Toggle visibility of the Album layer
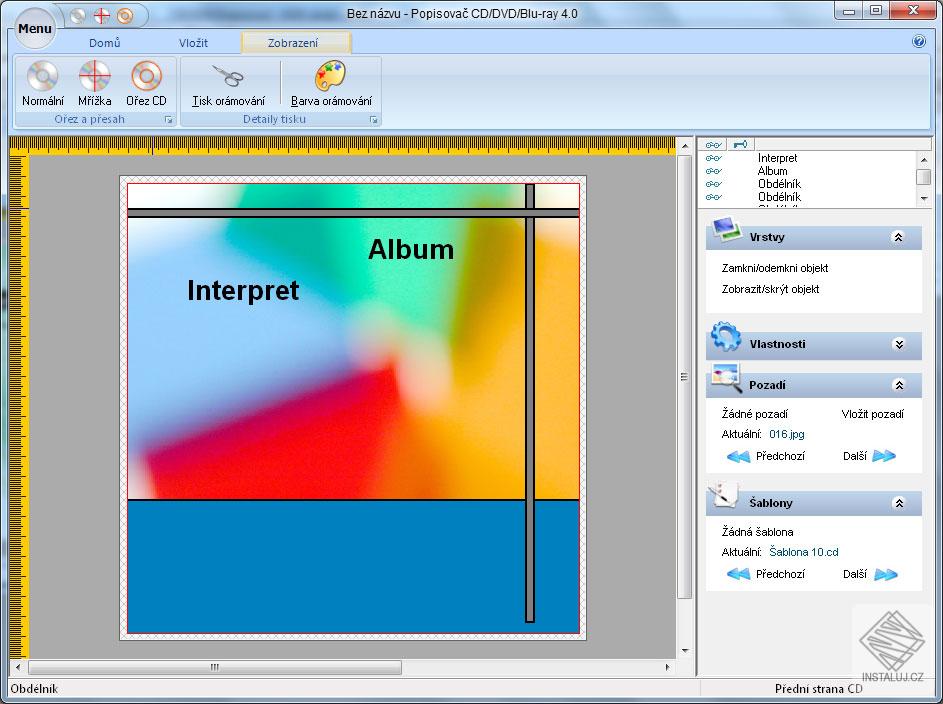Viewport: 943px width, 704px height. tap(714, 171)
